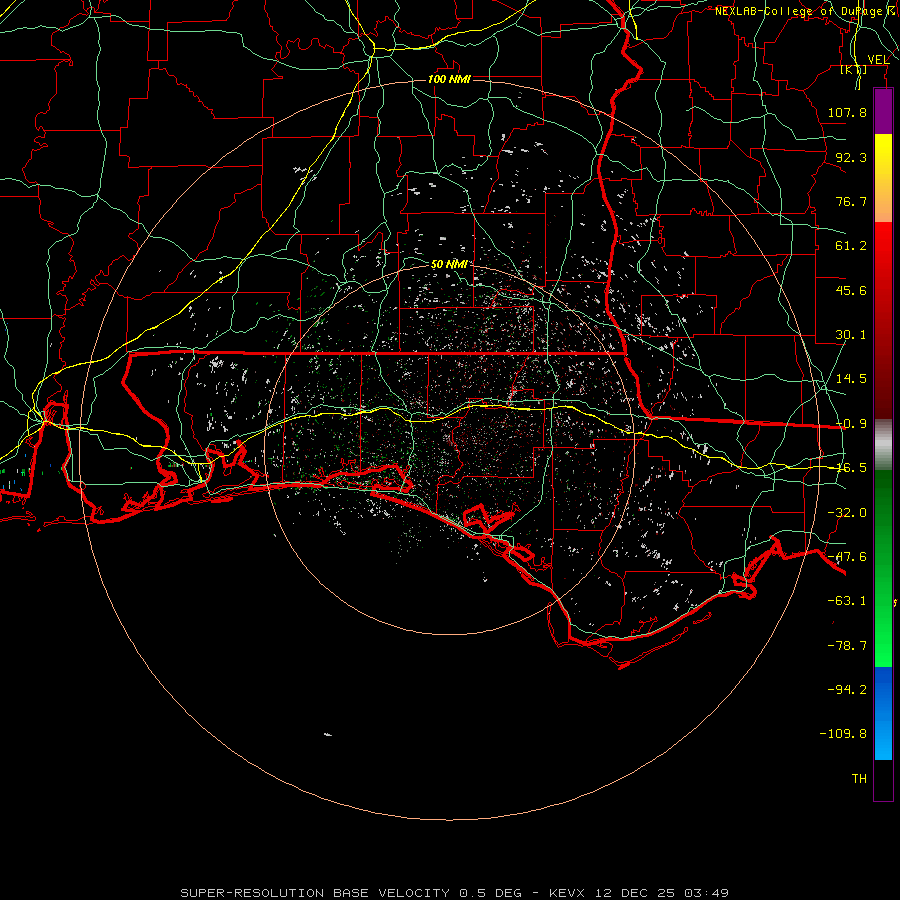The width and height of the screenshot is (900, 900).
Task: Click the KEVX station identifier
Action: (568, 893)
